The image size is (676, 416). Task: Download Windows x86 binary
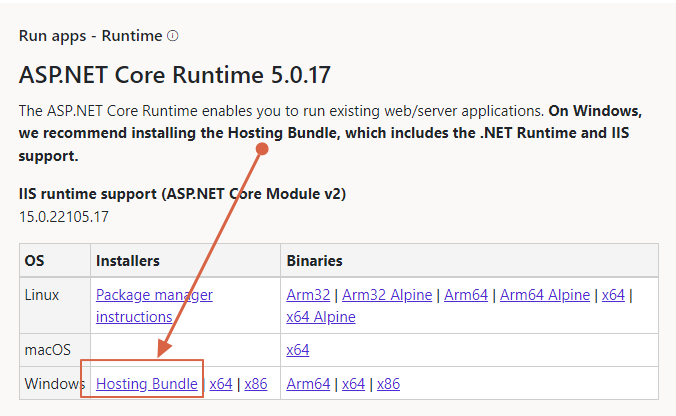coord(388,384)
